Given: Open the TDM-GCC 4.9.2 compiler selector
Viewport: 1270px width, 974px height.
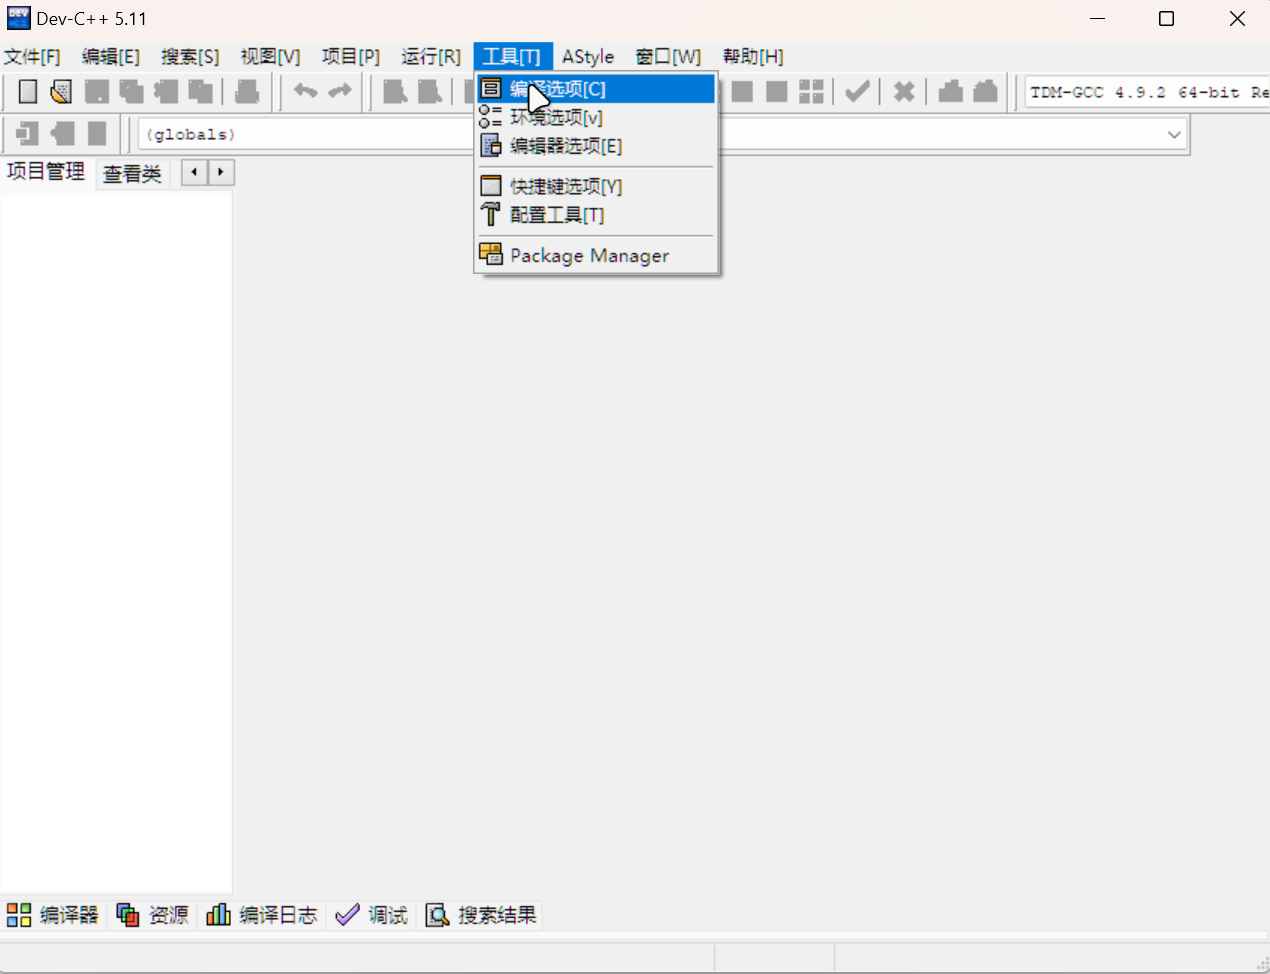Looking at the screenshot, I should pos(1147,92).
